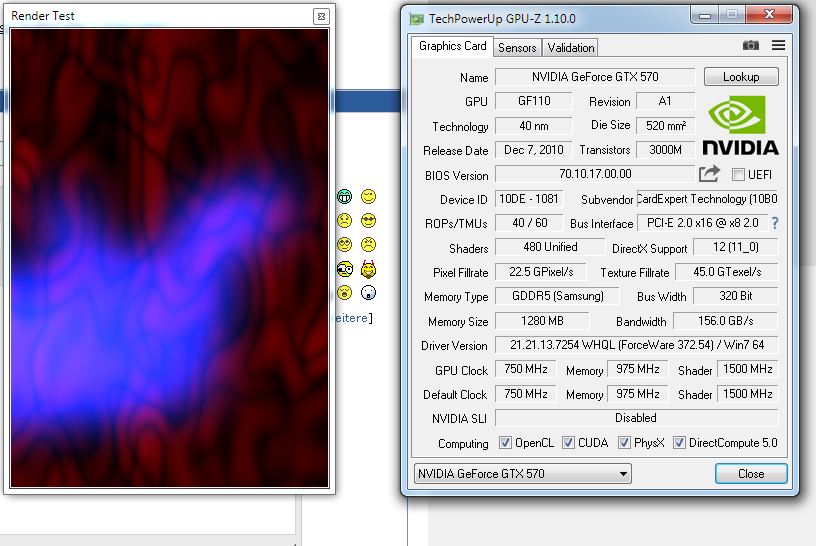Click the Default Clock row Shader 1500 MHz

coord(748,394)
